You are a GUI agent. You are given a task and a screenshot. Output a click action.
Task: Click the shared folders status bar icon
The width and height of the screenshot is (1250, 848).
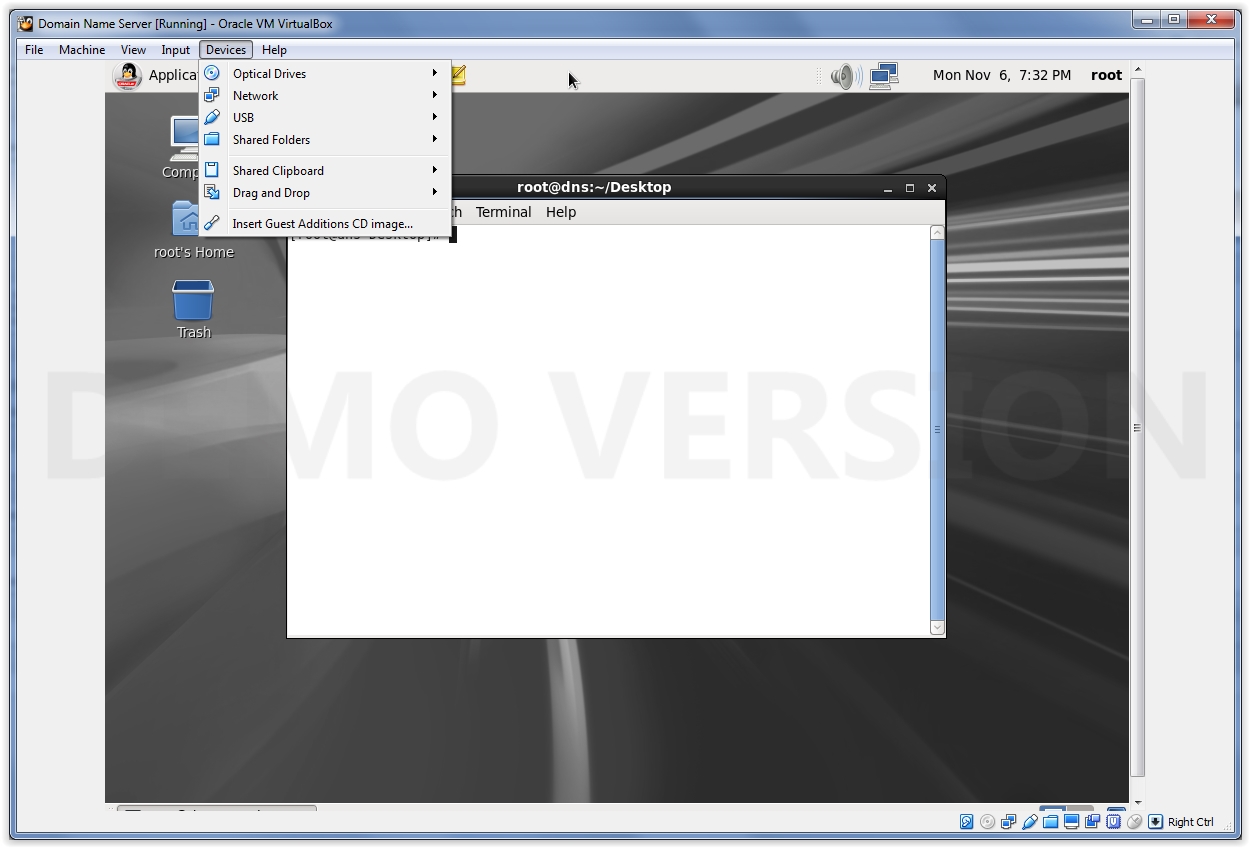[1052, 821]
